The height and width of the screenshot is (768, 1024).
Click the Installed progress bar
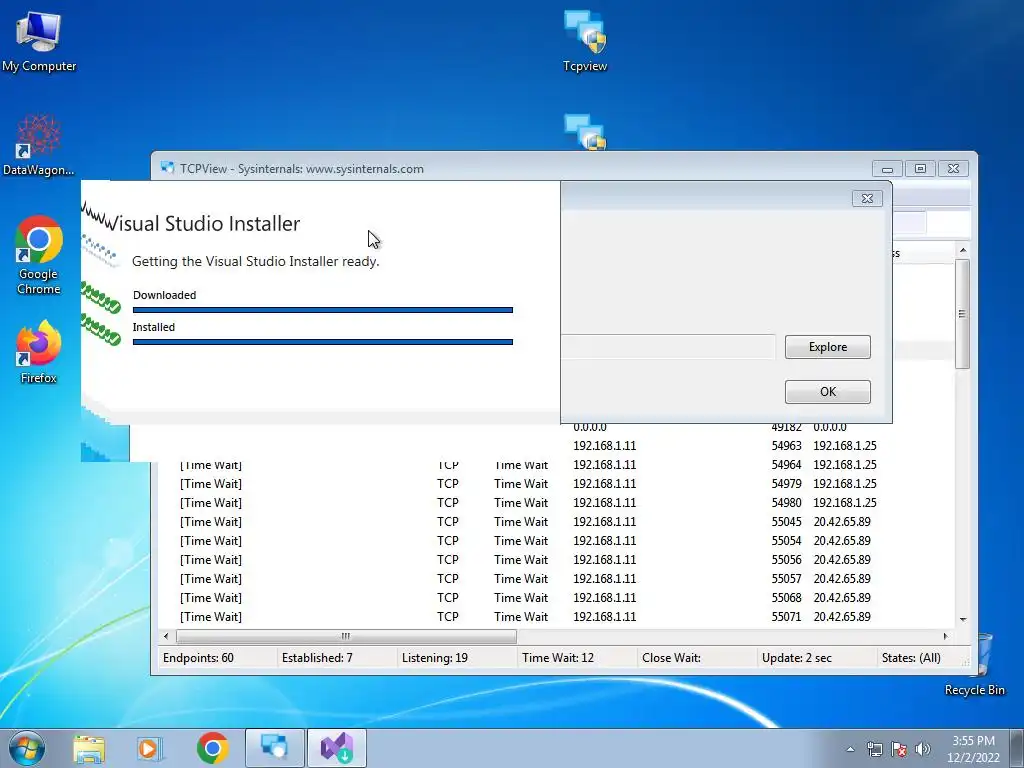click(323, 342)
